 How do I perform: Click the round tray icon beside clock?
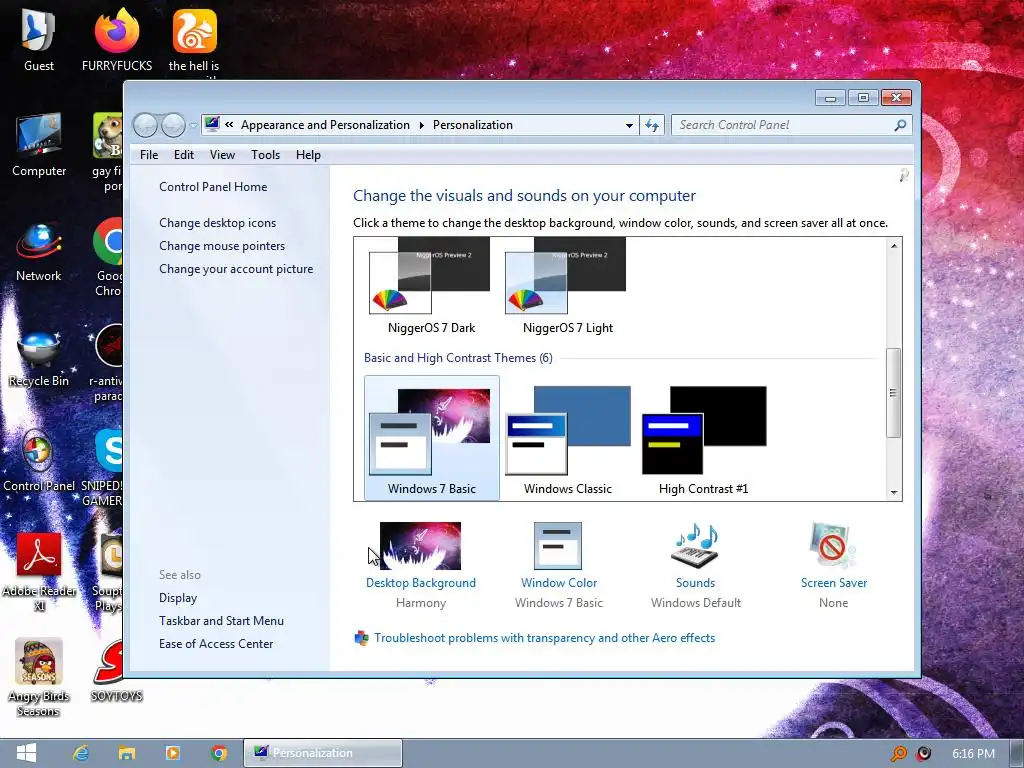(x=923, y=754)
